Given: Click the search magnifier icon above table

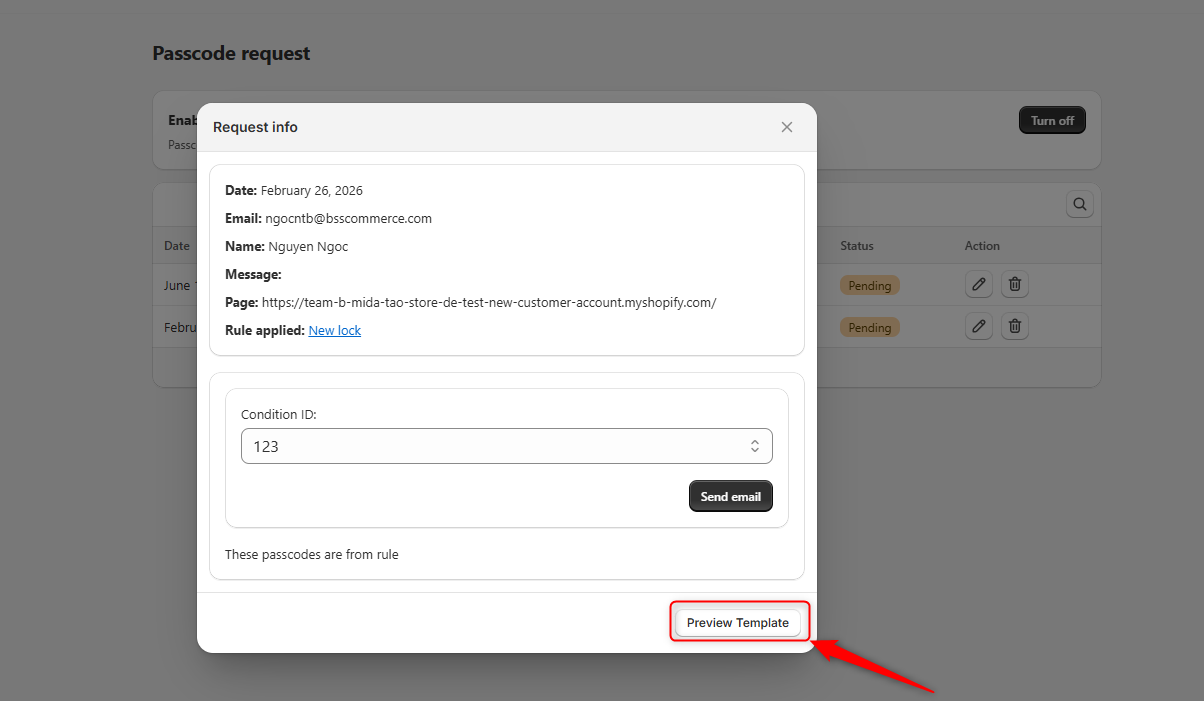Looking at the screenshot, I should point(1079,204).
